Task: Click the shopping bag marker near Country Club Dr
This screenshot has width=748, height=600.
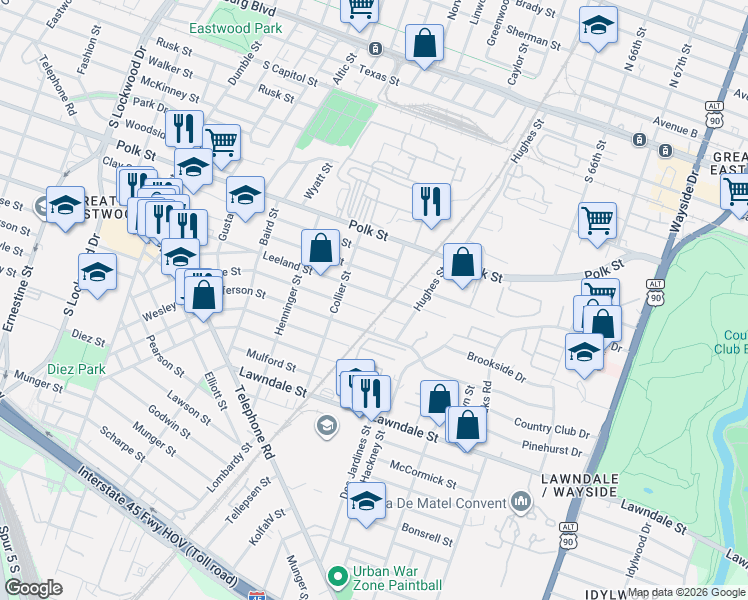Action: coord(467,425)
